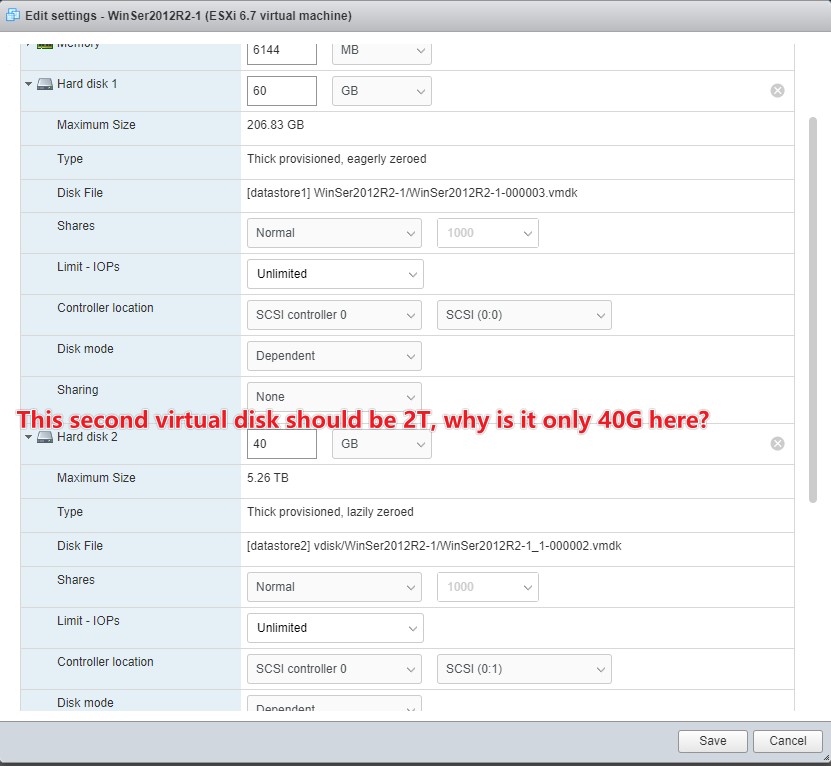Click the Hard disk 2 drive icon

point(44,438)
